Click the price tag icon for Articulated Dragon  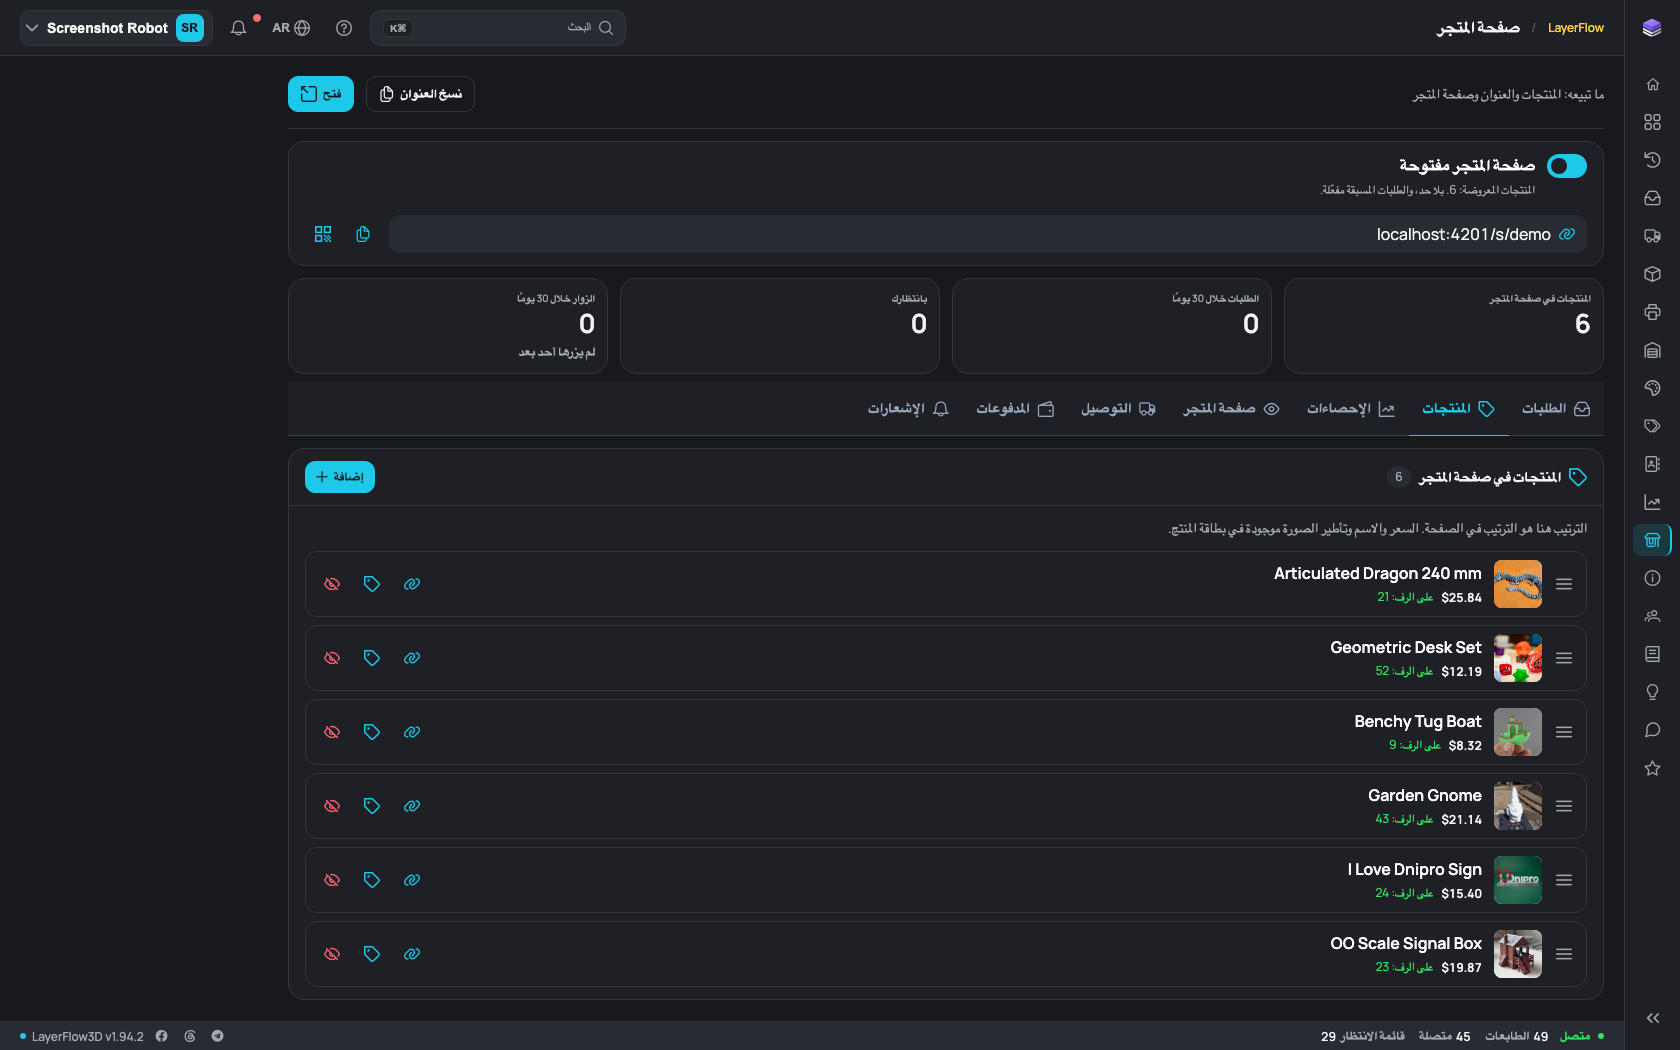[372, 584]
